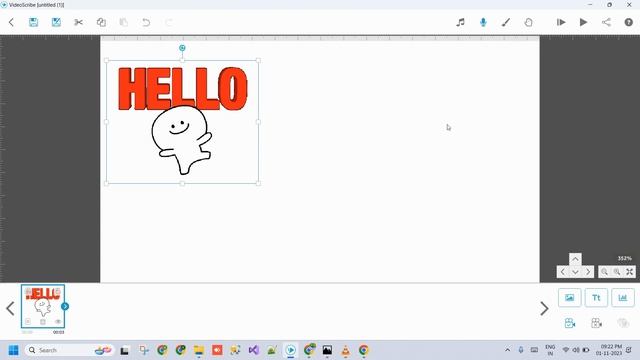Image resolution: width=640 pixels, height=360 pixels.
Task: Add a new chart
Action: [x=623, y=298]
